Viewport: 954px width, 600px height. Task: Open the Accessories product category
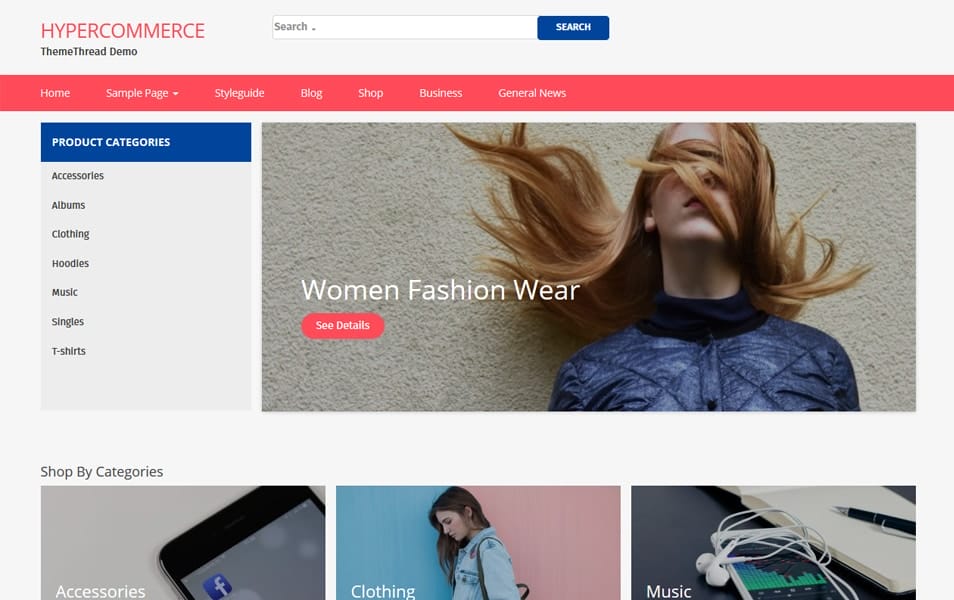77,175
